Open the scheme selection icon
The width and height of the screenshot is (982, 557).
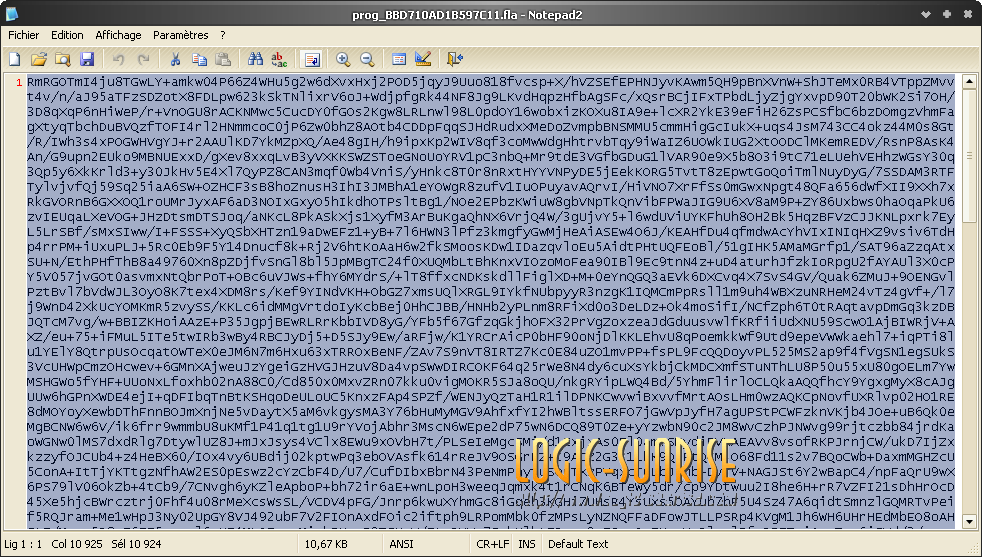tap(399, 60)
